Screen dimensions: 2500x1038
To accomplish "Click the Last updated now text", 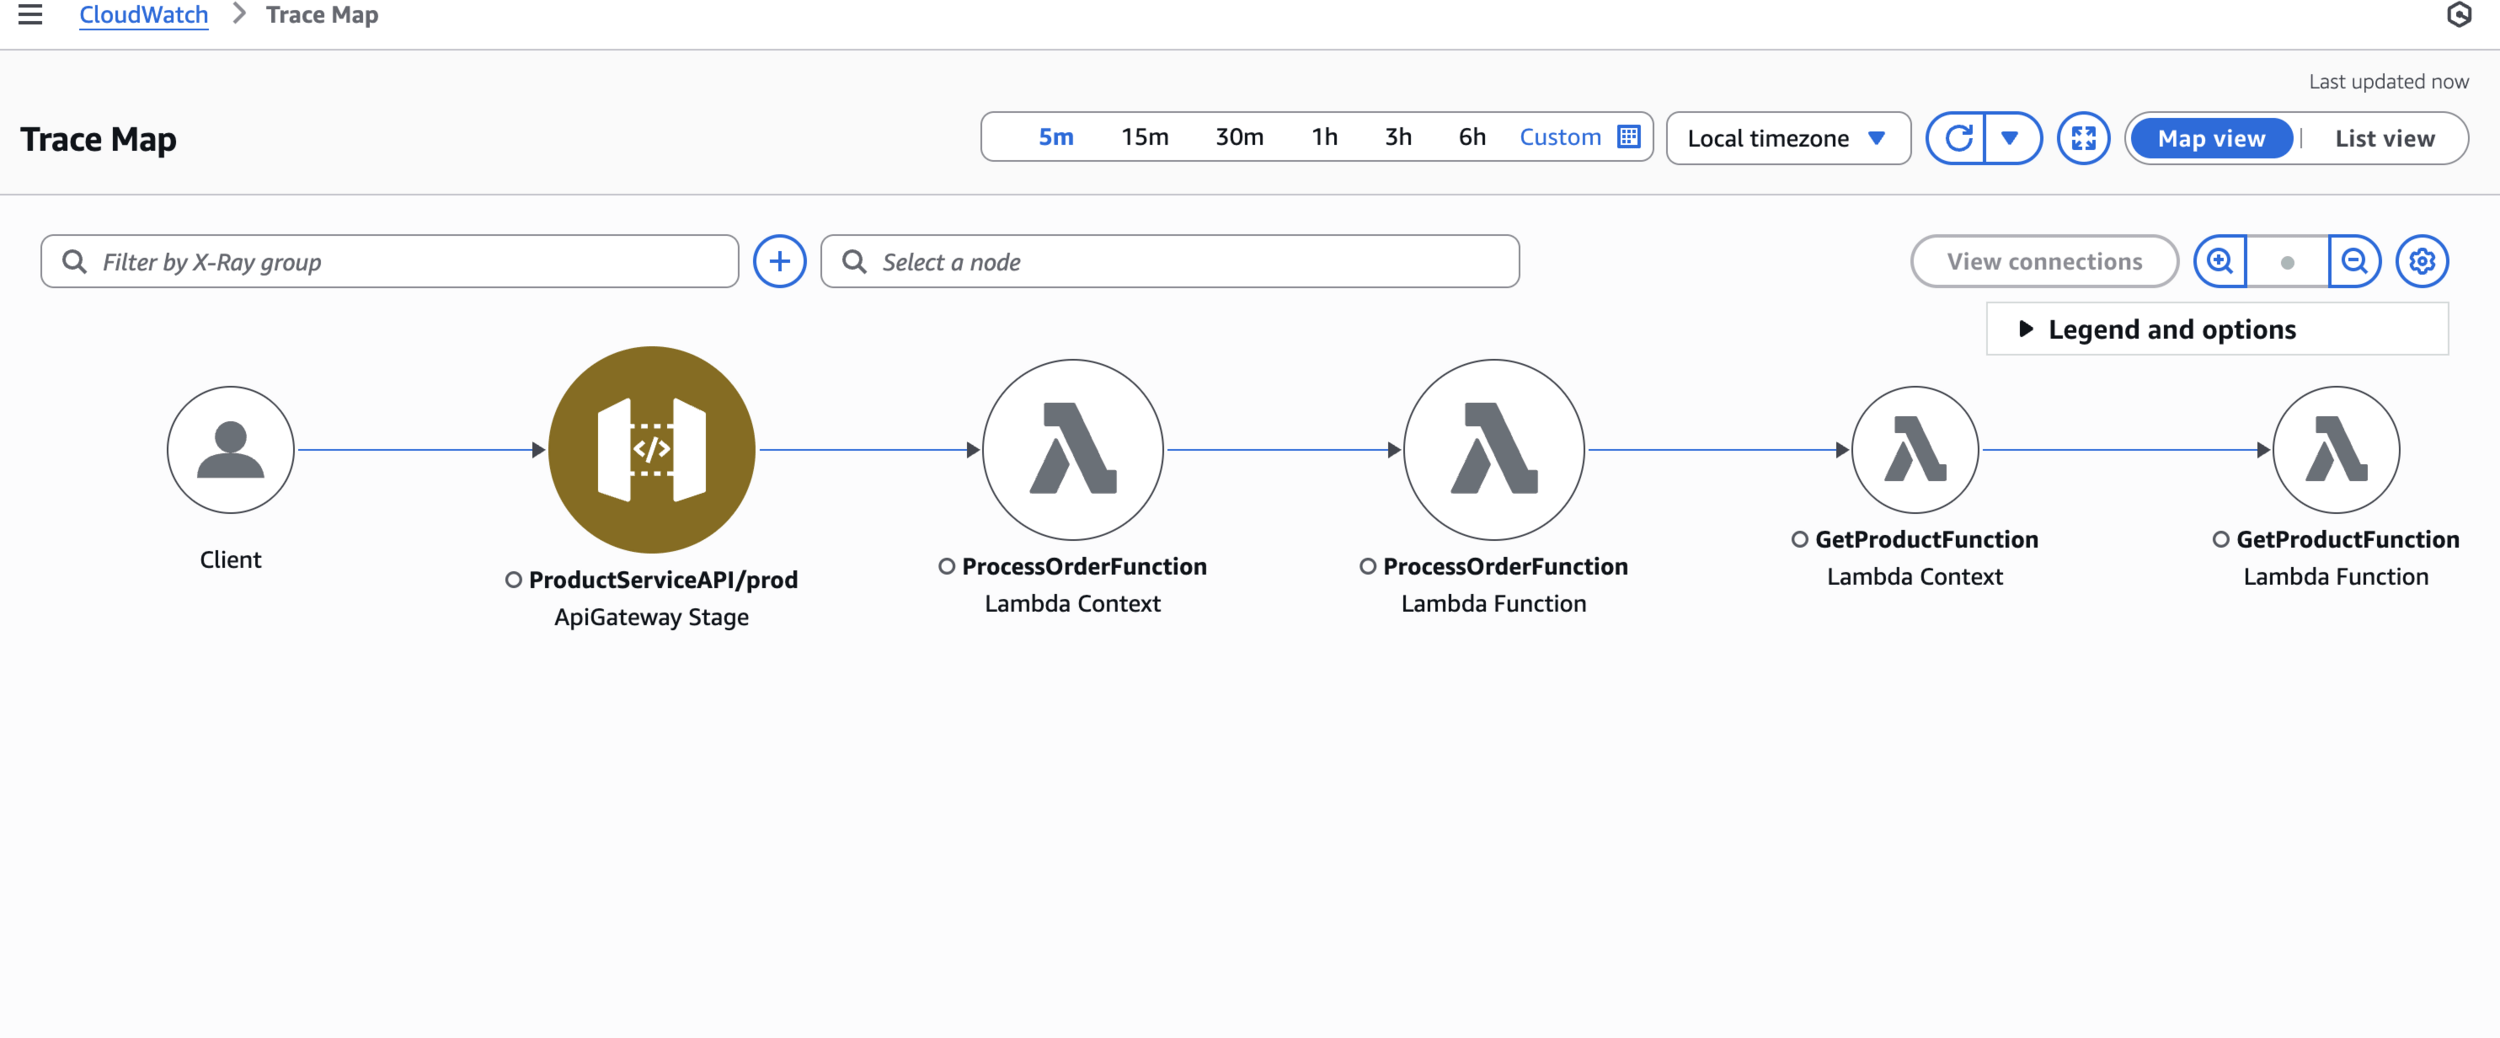I will coord(2388,82).
